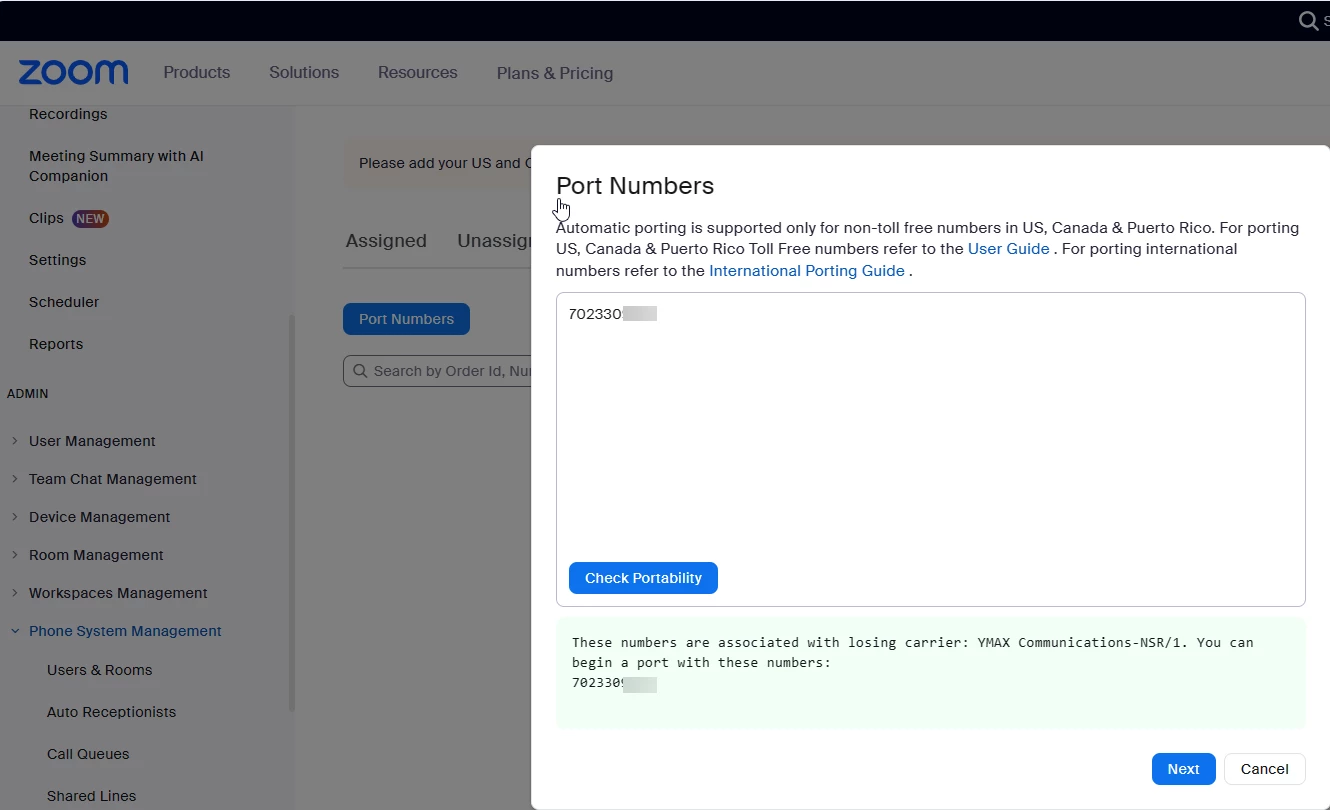Click Port Numbers button on background page
Viewport: 1330px width, 810px height.
(406, 319)
